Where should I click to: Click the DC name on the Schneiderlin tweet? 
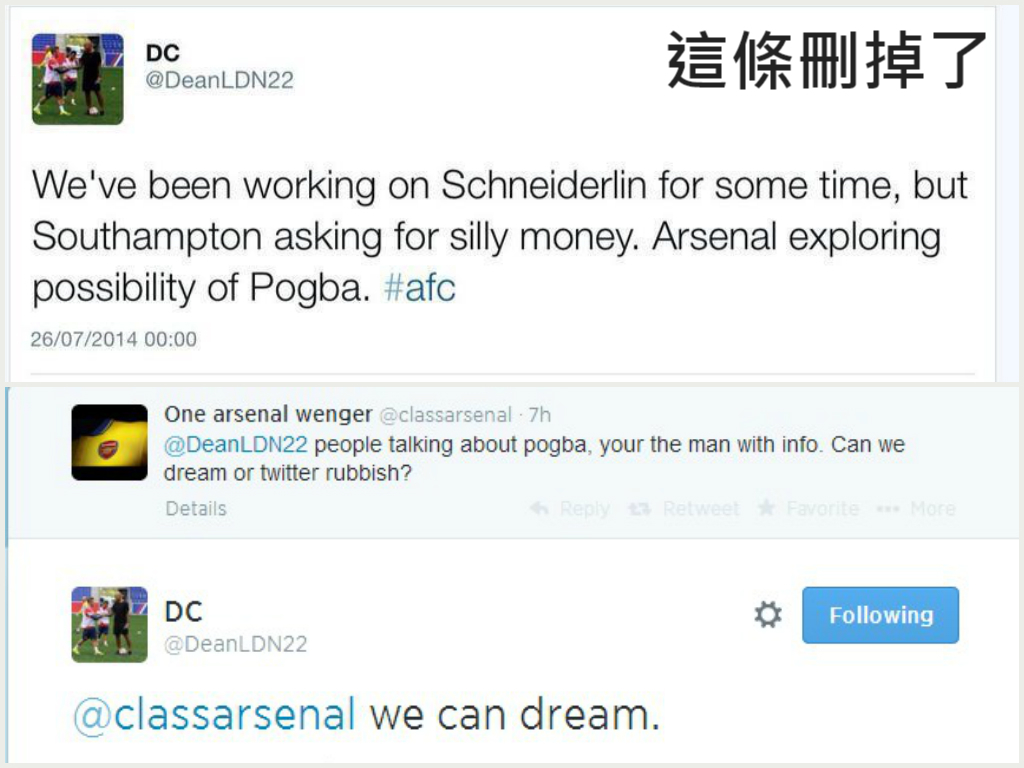pos(163,52)
